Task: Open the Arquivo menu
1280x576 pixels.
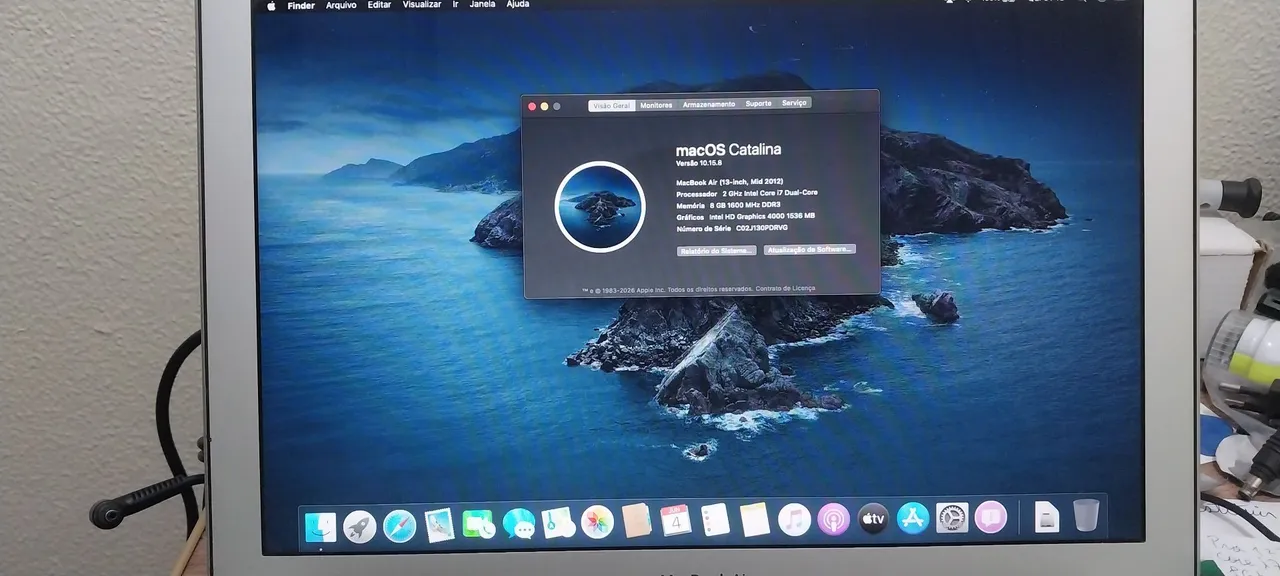Action: tap(341, 5)
